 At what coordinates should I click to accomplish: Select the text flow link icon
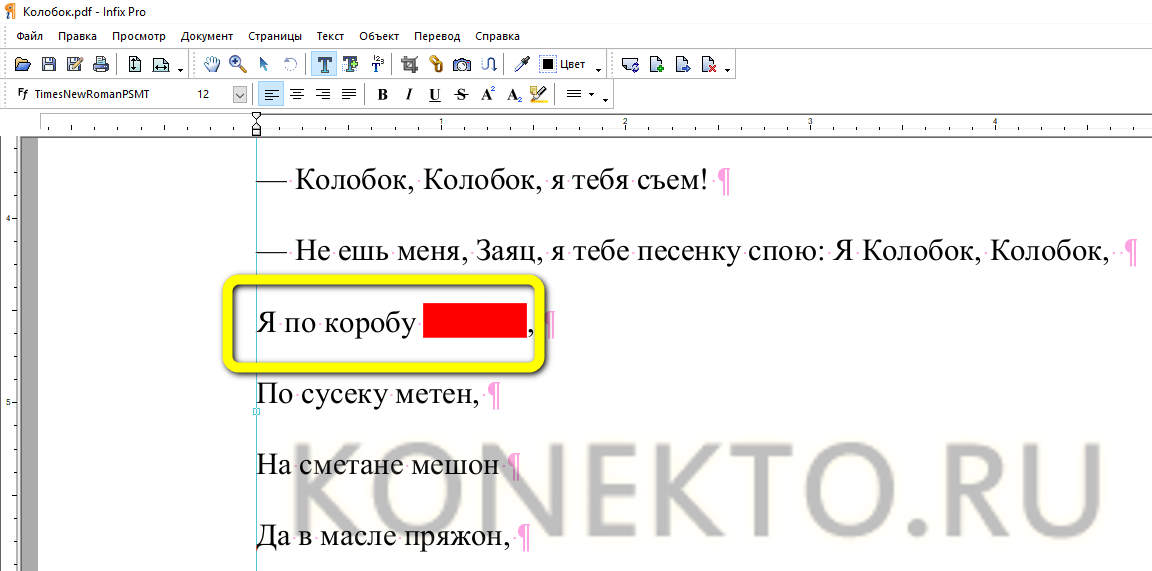pos(489,65)
